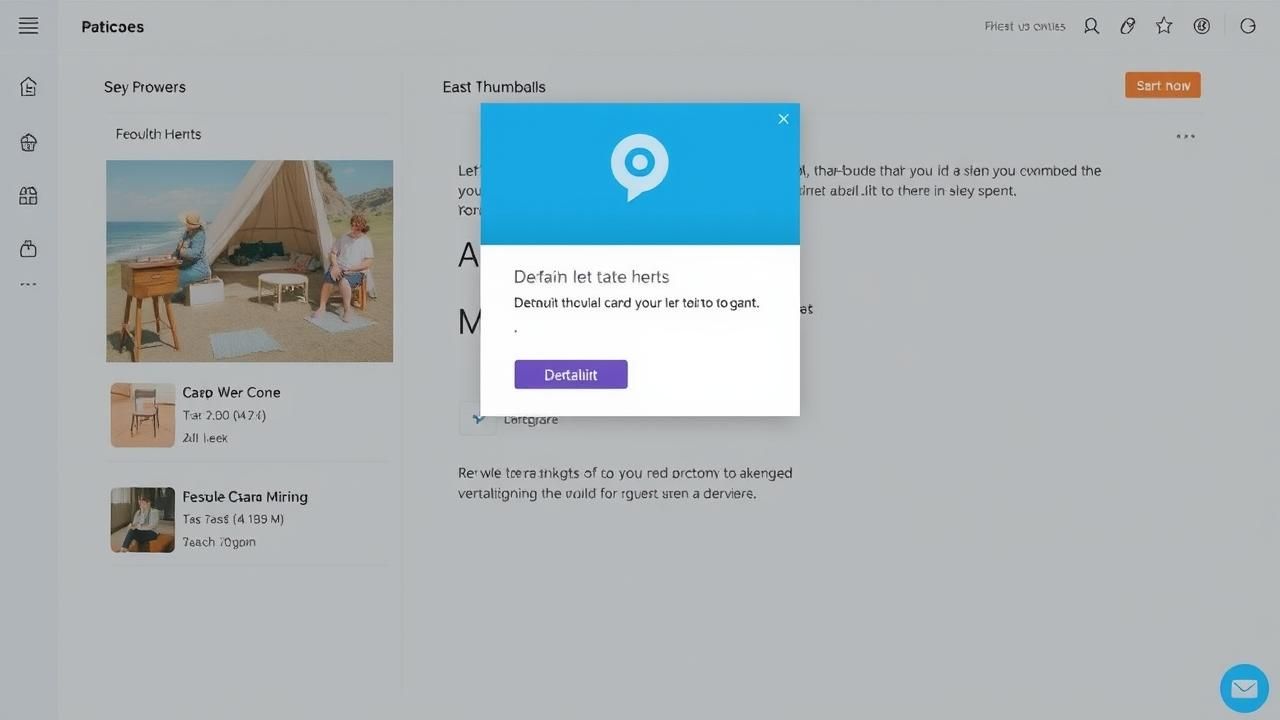Open the large beach tent photo
The image size is (1280, 720).
point(249,261)
